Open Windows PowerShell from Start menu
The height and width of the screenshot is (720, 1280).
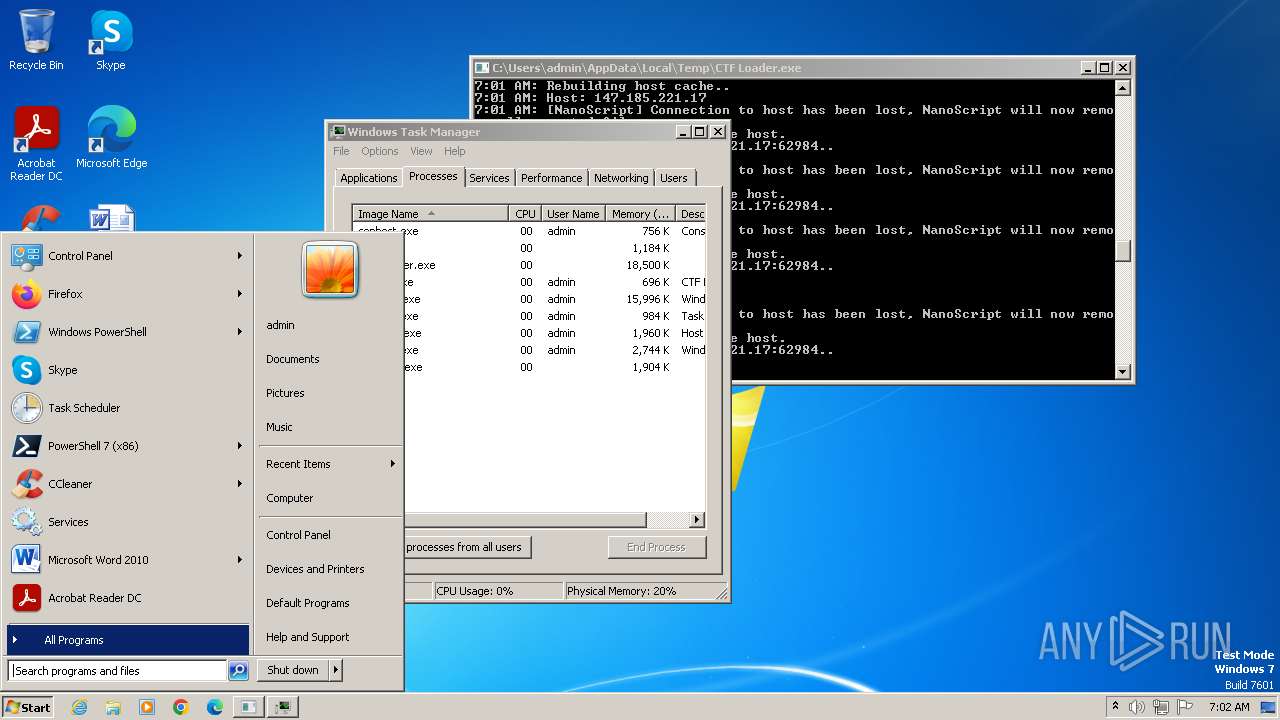pos(127,332)
